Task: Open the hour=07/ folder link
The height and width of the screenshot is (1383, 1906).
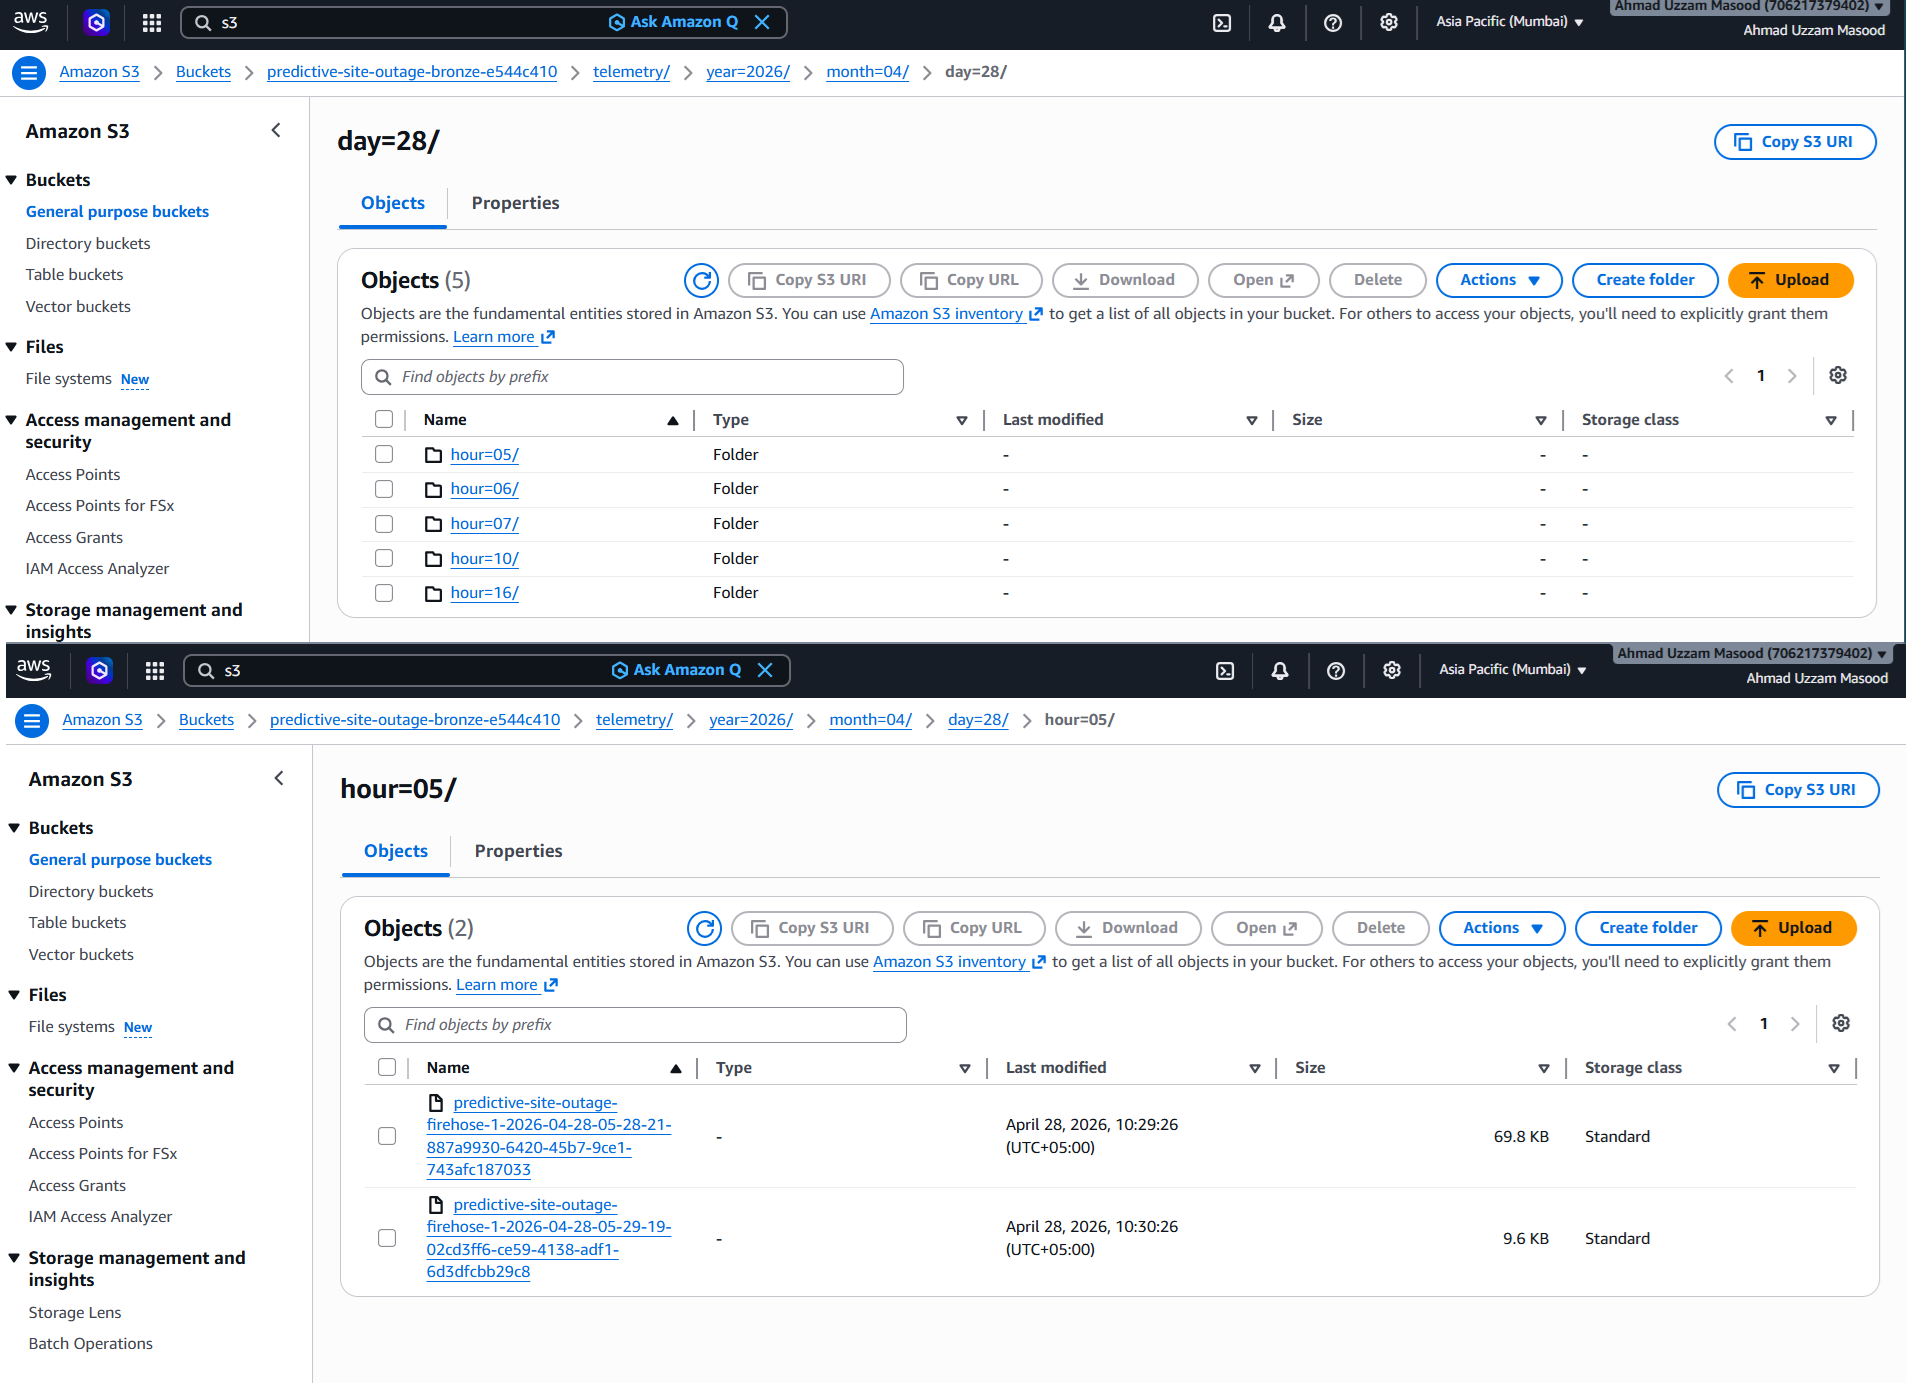Action: 484,523
